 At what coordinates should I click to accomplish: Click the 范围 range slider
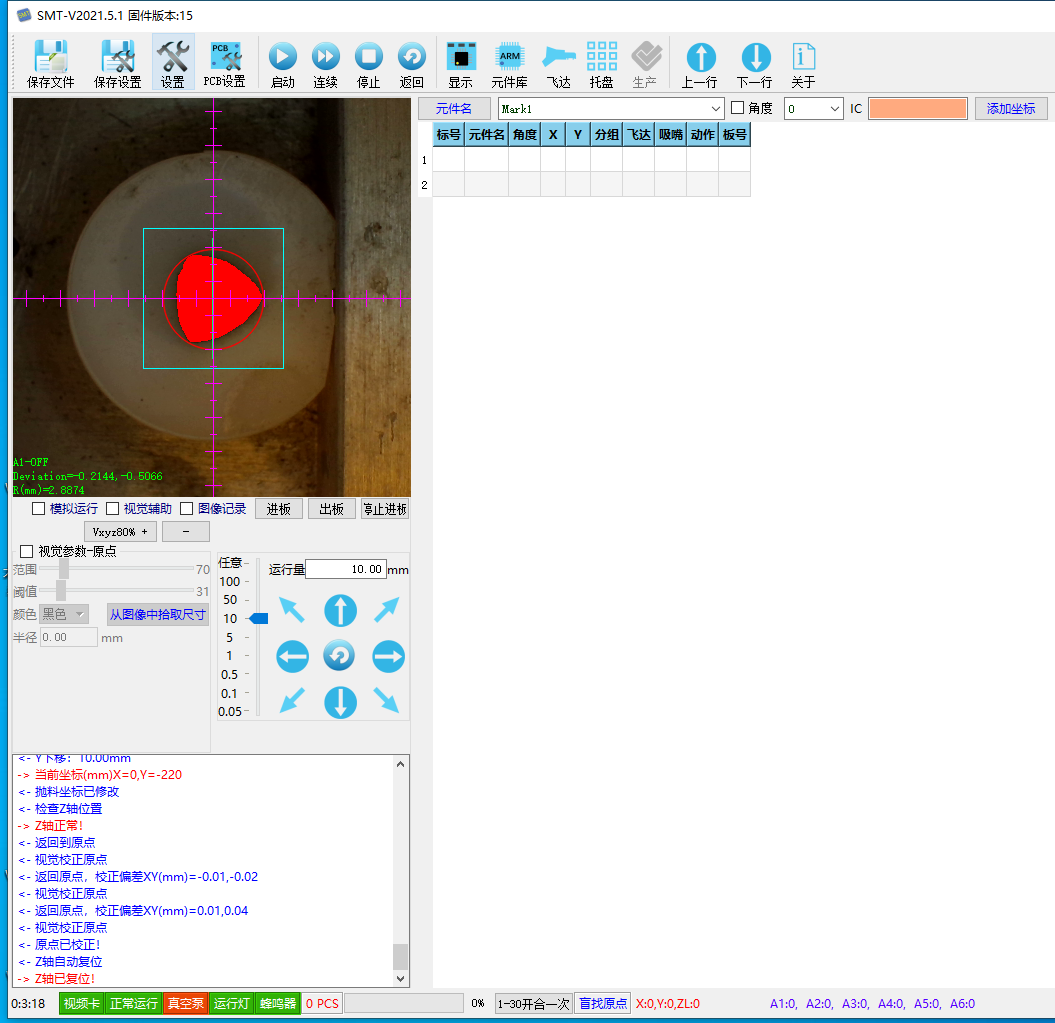click(x=116, y=569)
